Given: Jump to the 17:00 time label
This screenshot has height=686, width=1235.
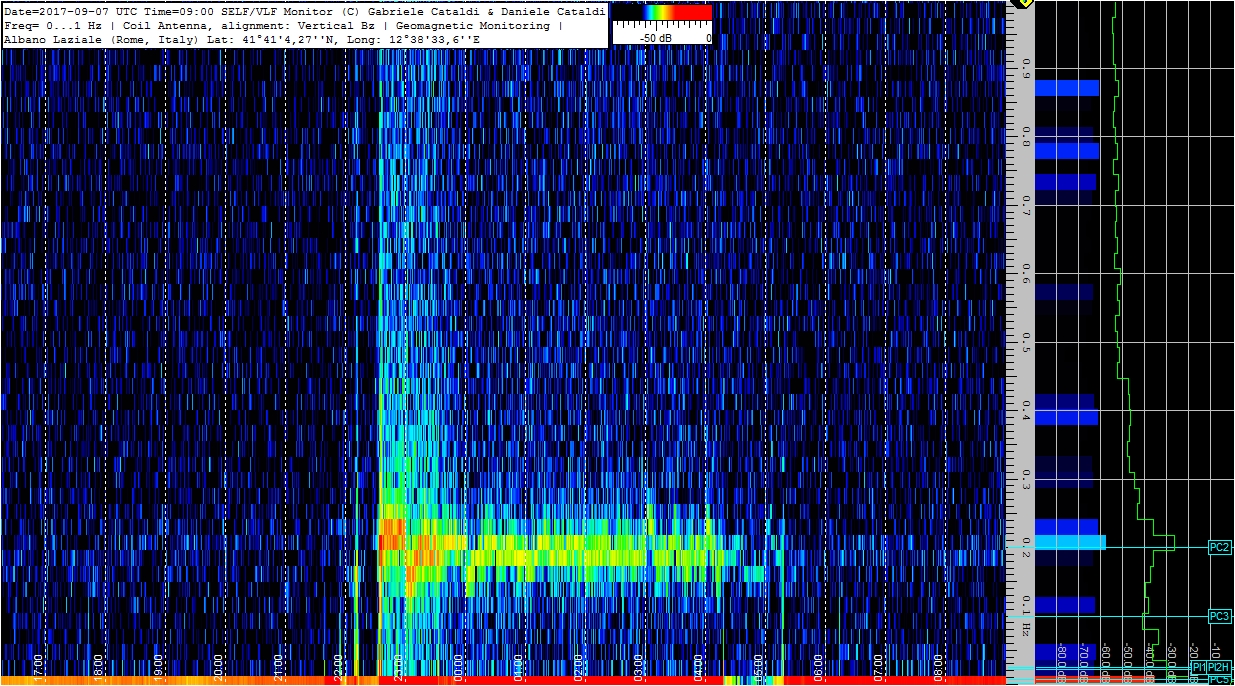Looking at the screenshot, I should click(x=38, y=663).
